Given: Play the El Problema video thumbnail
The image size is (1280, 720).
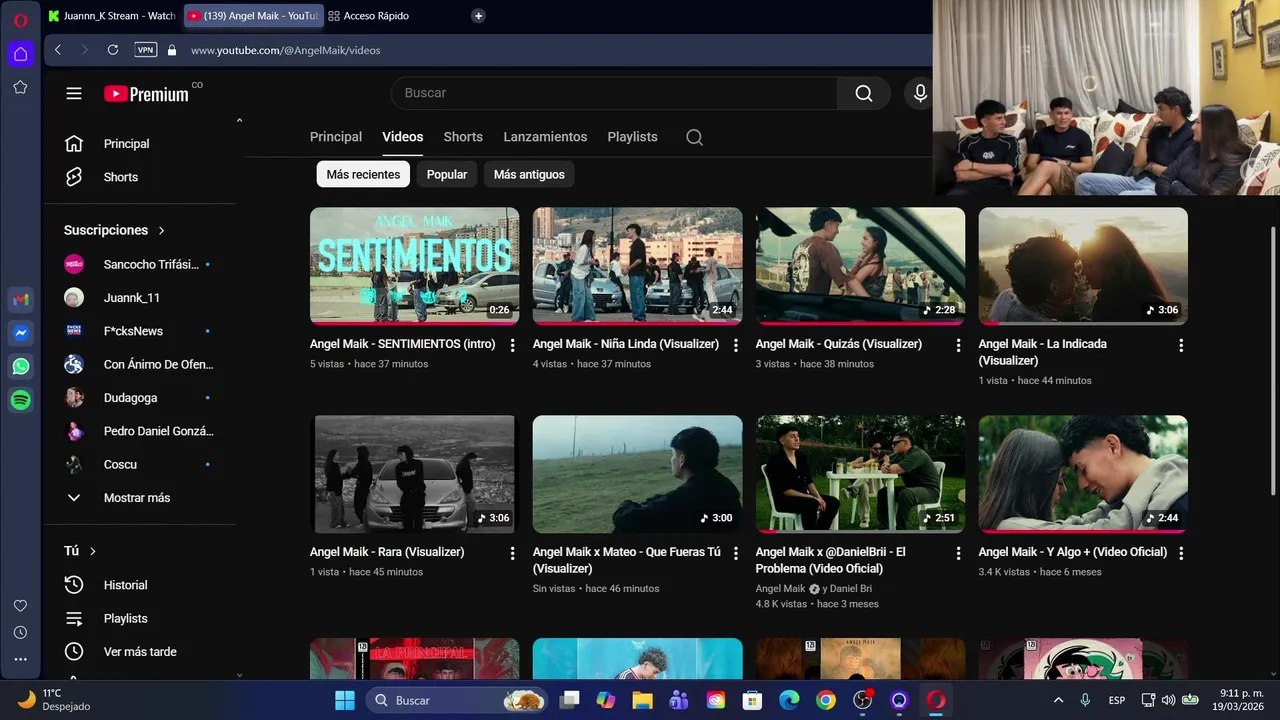Looking at the screenshot, I should click(860, 474).
